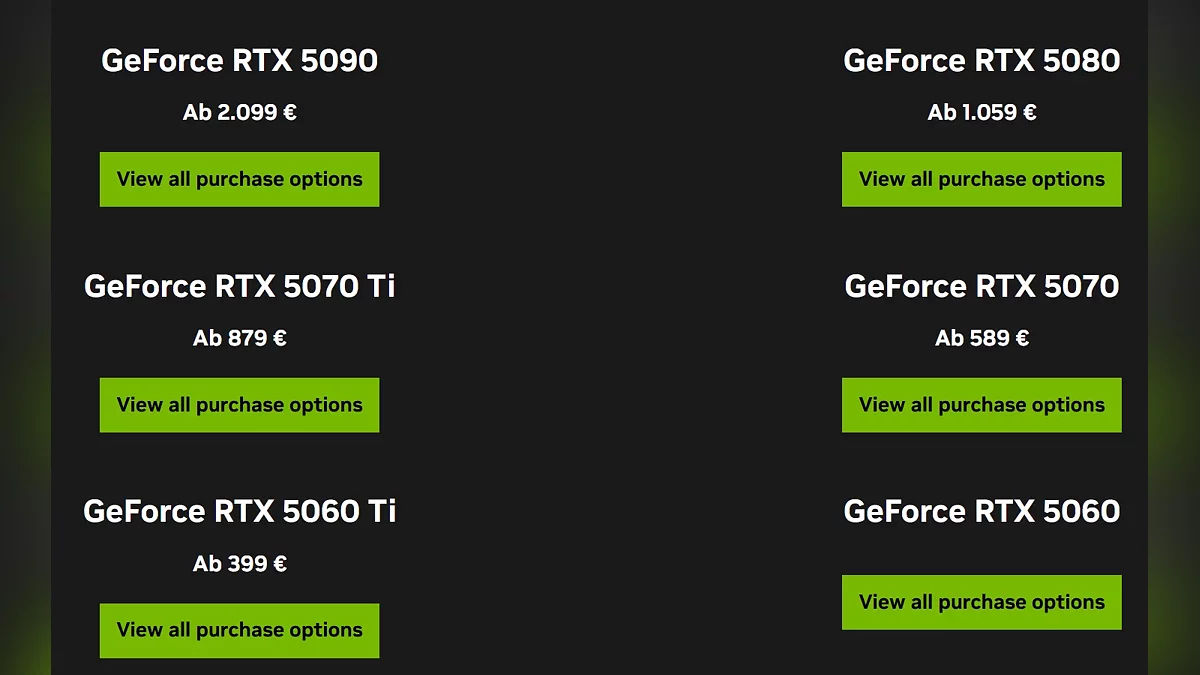
Task: Click the GeForce RTX 5090 heading
Action: point(239,61)
